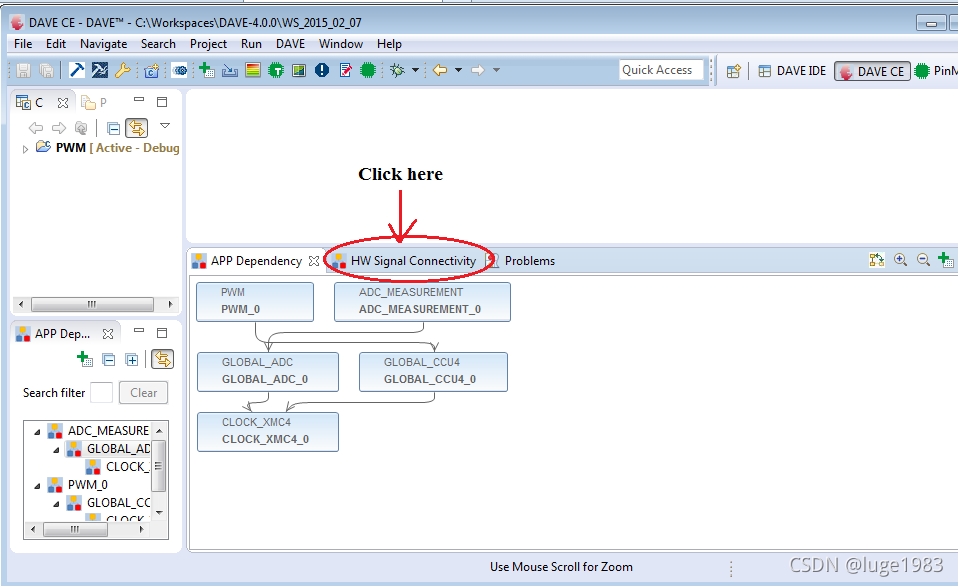Screen dimensions: 958x586
Task: Click the gears icon in the toolbar
Action: pyautogui.click(x=180, y=71)
